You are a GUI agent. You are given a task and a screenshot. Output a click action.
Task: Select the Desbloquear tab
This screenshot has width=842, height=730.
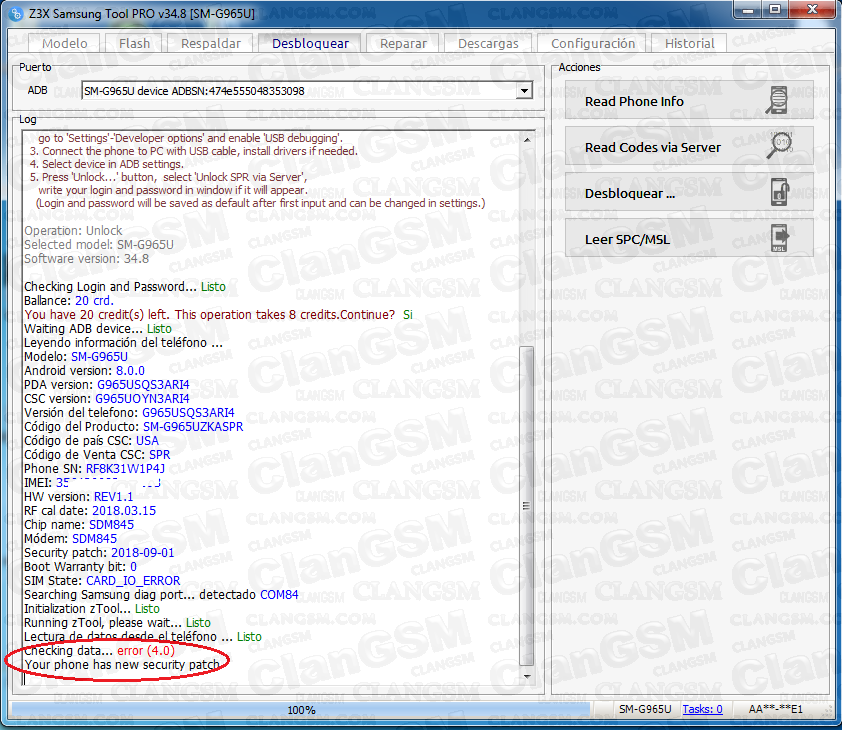coord(310,43)
